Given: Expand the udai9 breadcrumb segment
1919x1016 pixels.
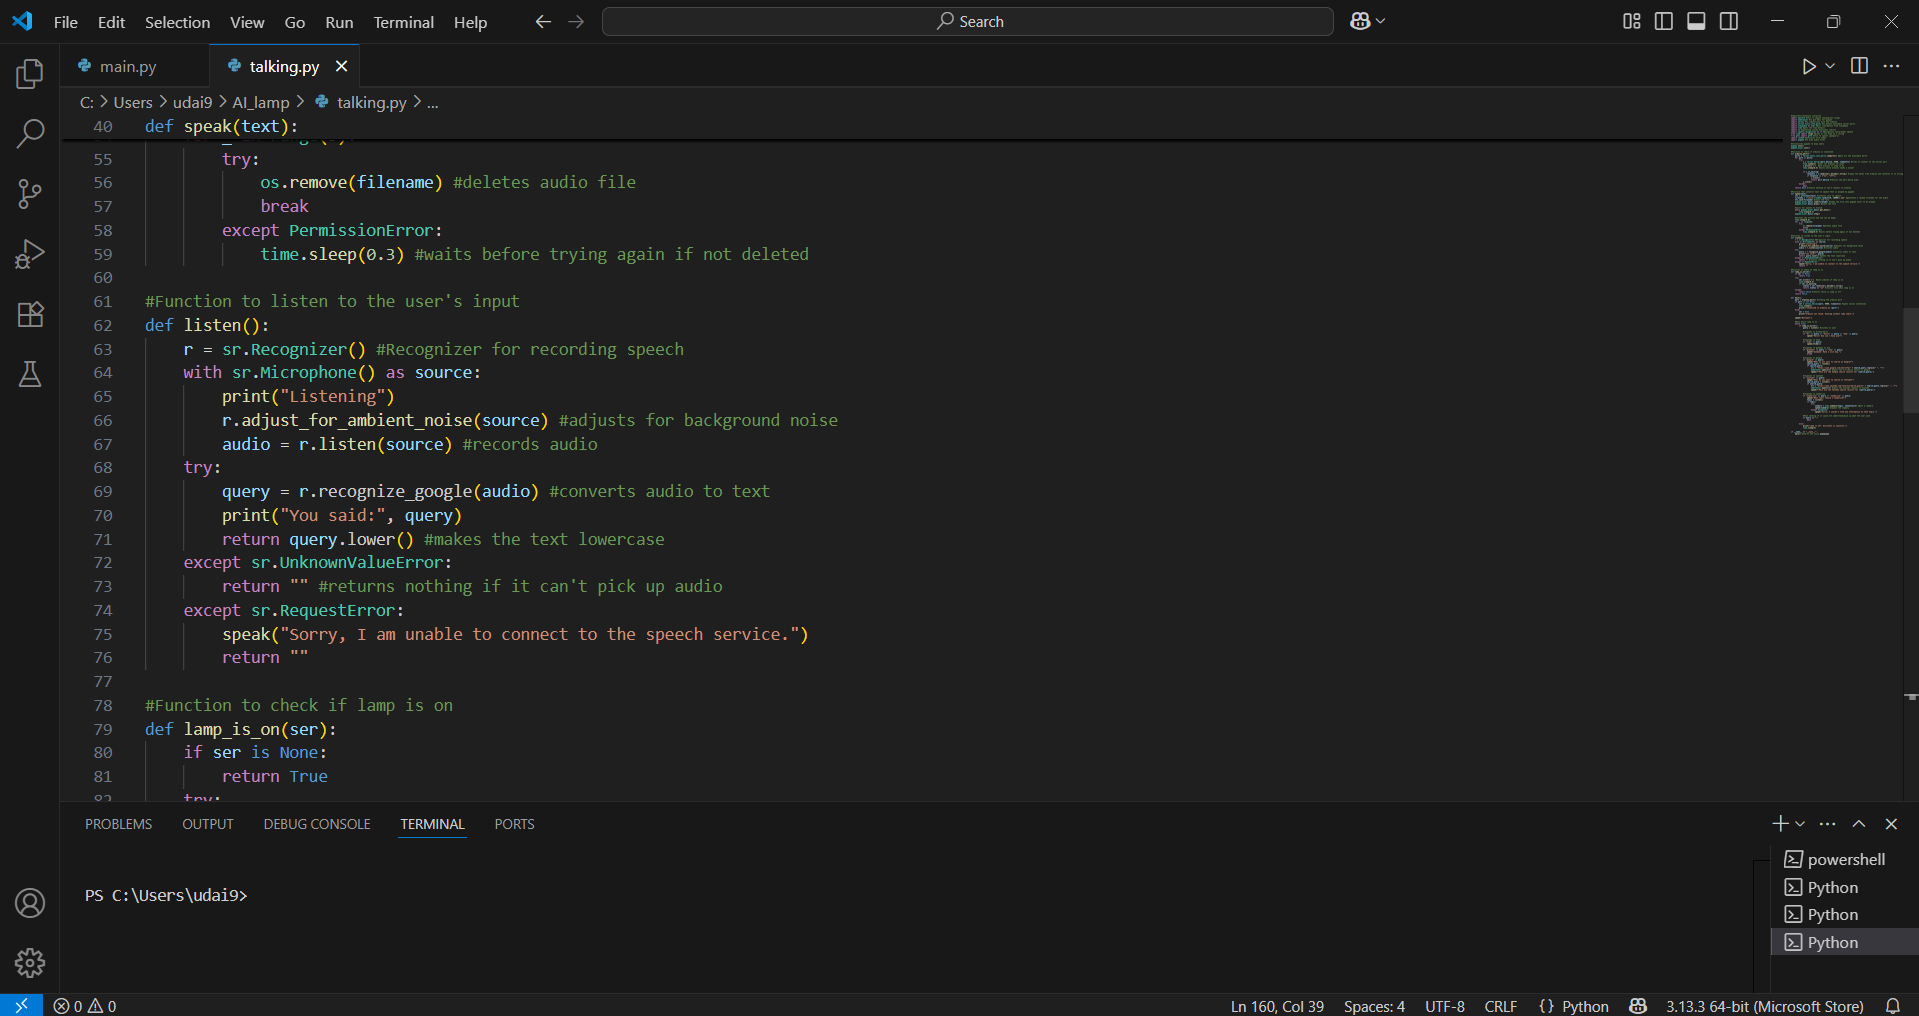Looking at the screenshot, I should pyautogui.click(x=192, y=102).
